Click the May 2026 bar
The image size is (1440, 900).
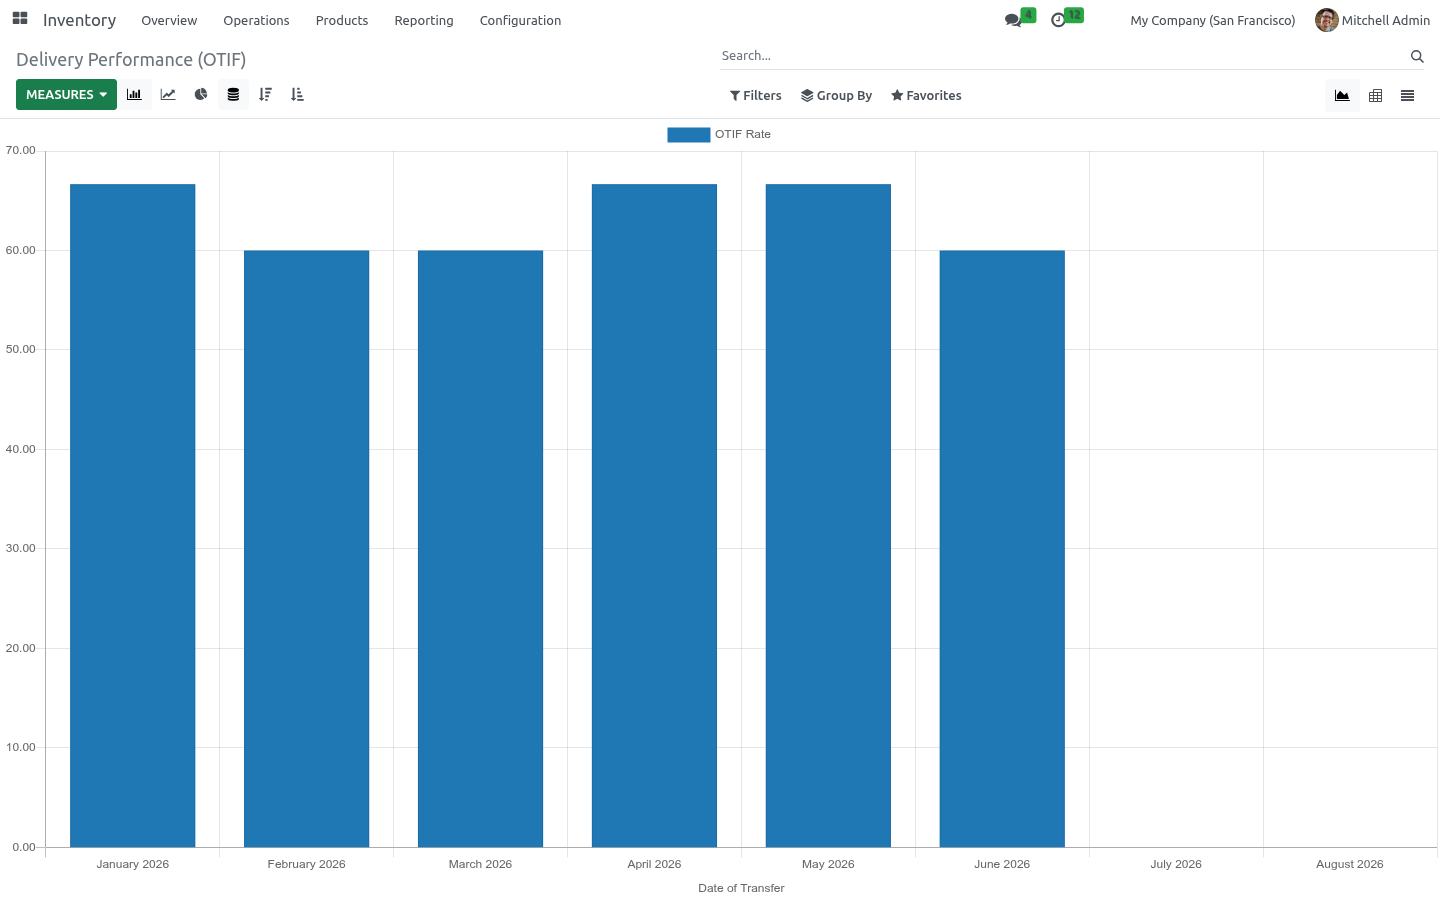coord(829,515)
